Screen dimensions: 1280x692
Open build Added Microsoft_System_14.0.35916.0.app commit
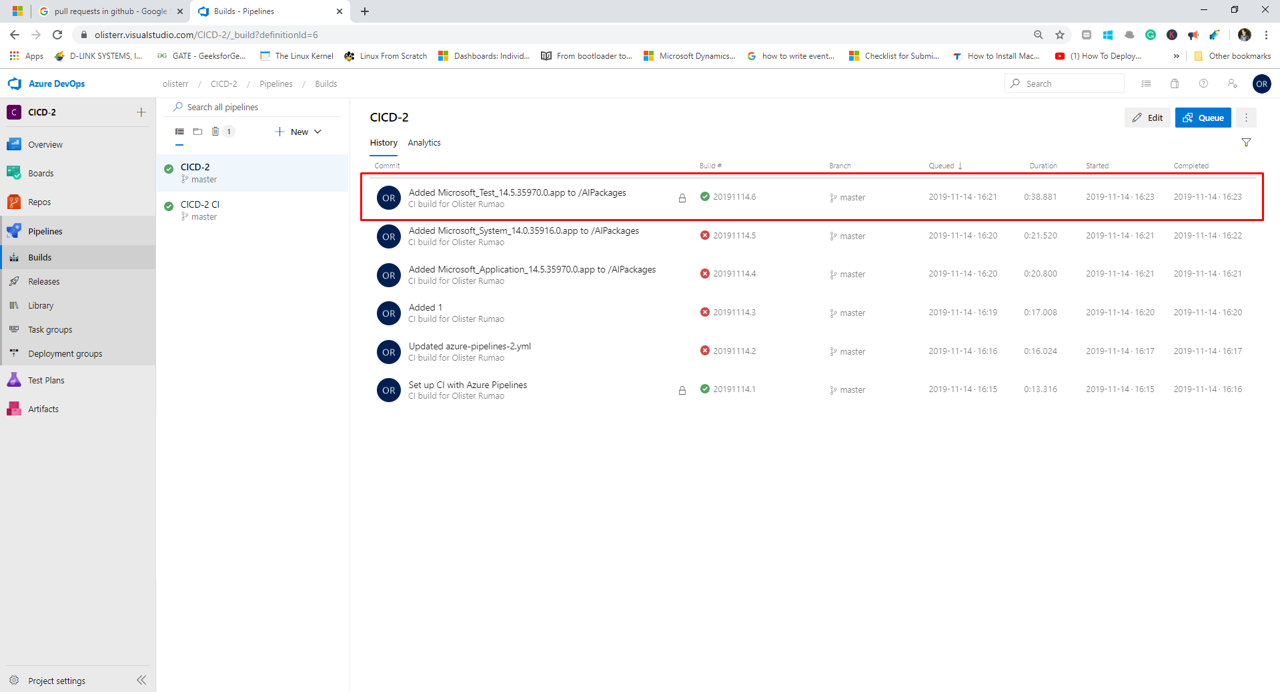pyautogui.click(x=523, y=231)
